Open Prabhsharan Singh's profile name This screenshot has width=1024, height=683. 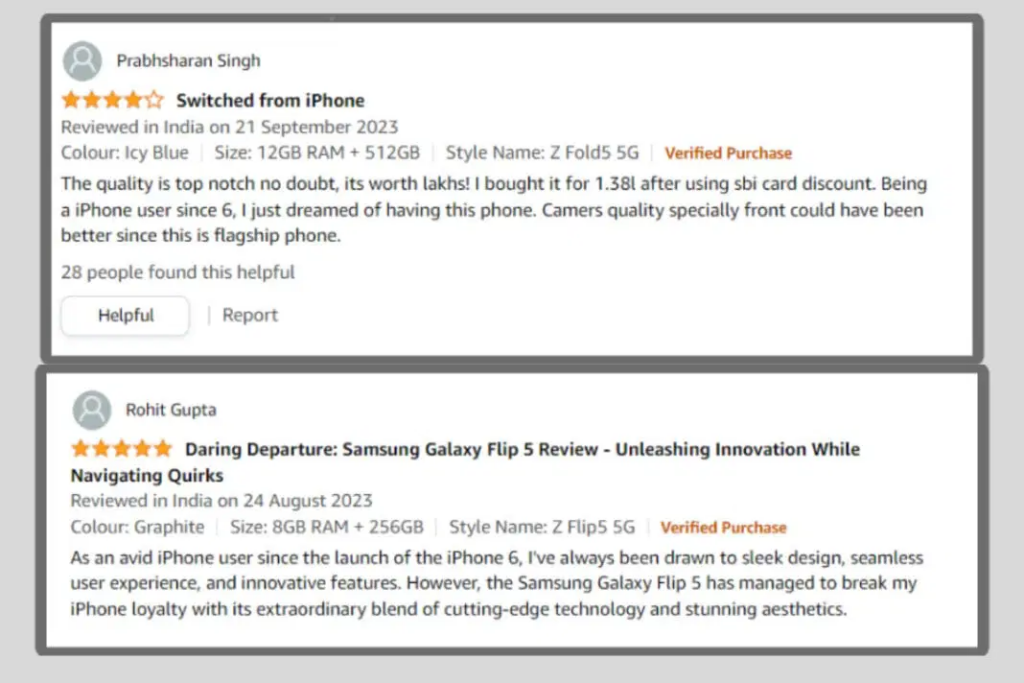click(x=189, y=61)
